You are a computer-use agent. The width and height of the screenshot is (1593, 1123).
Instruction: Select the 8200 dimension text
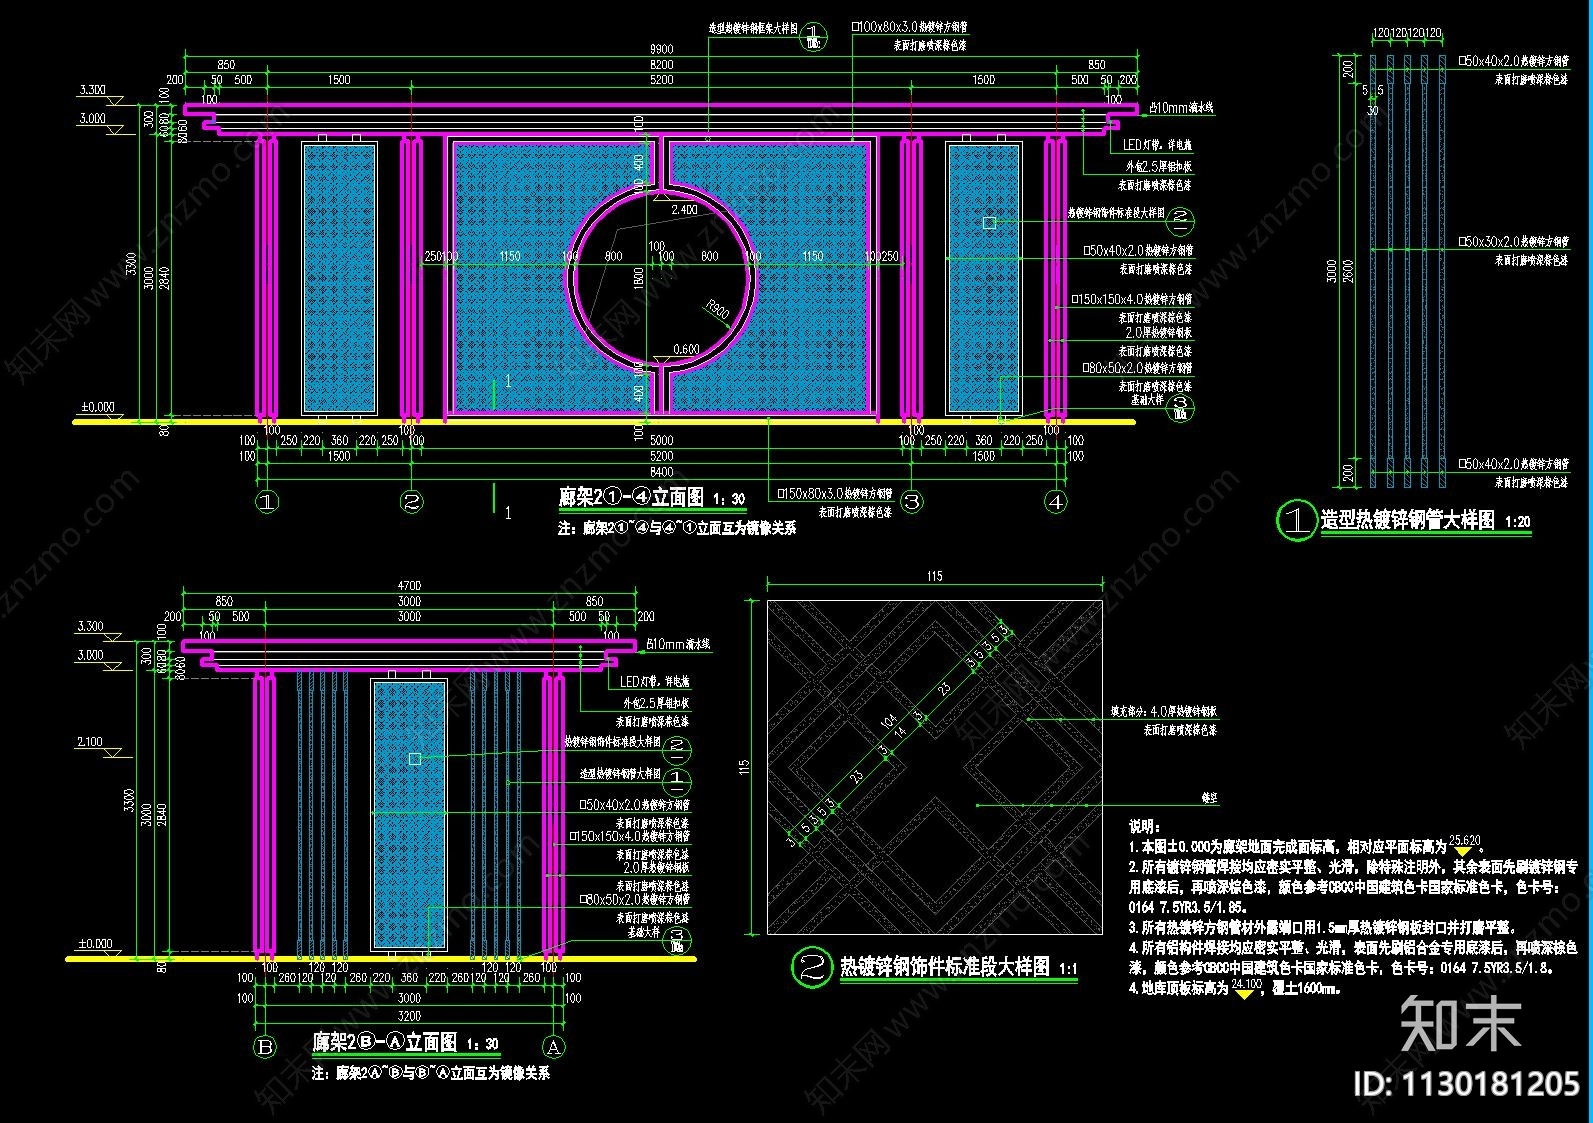pos(661,65)
